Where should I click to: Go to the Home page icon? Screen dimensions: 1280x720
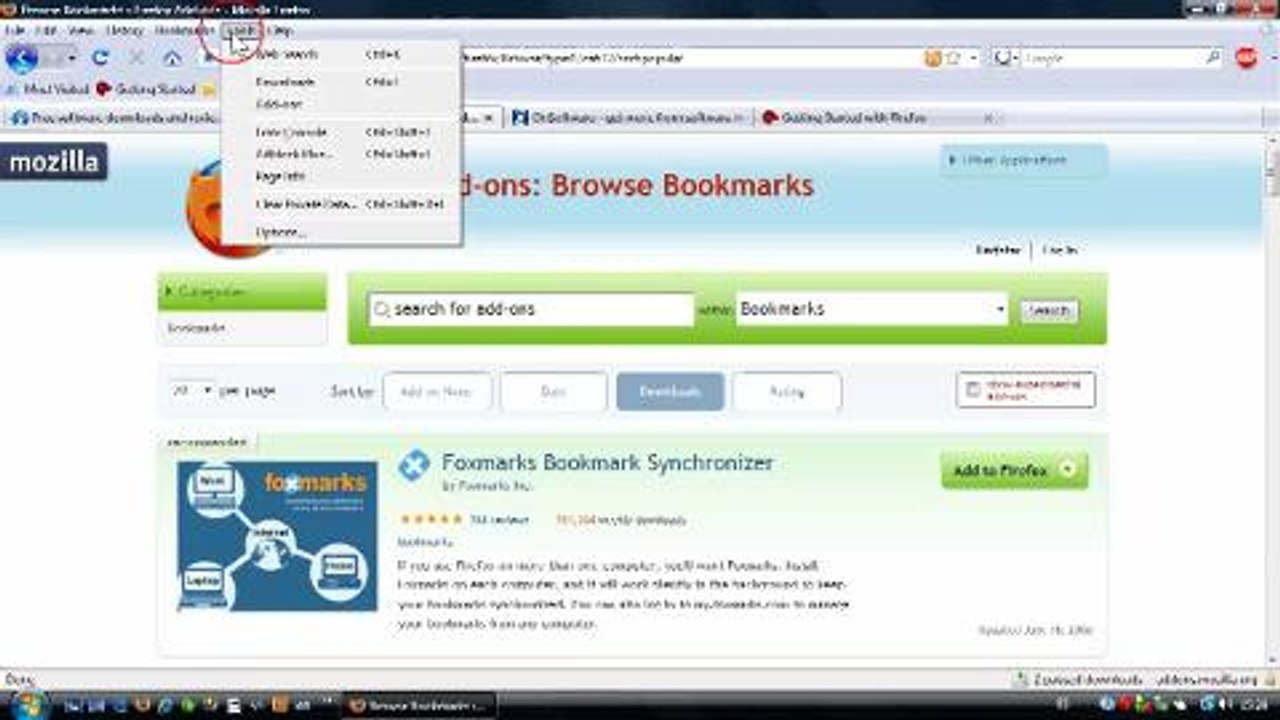(172, 58)
